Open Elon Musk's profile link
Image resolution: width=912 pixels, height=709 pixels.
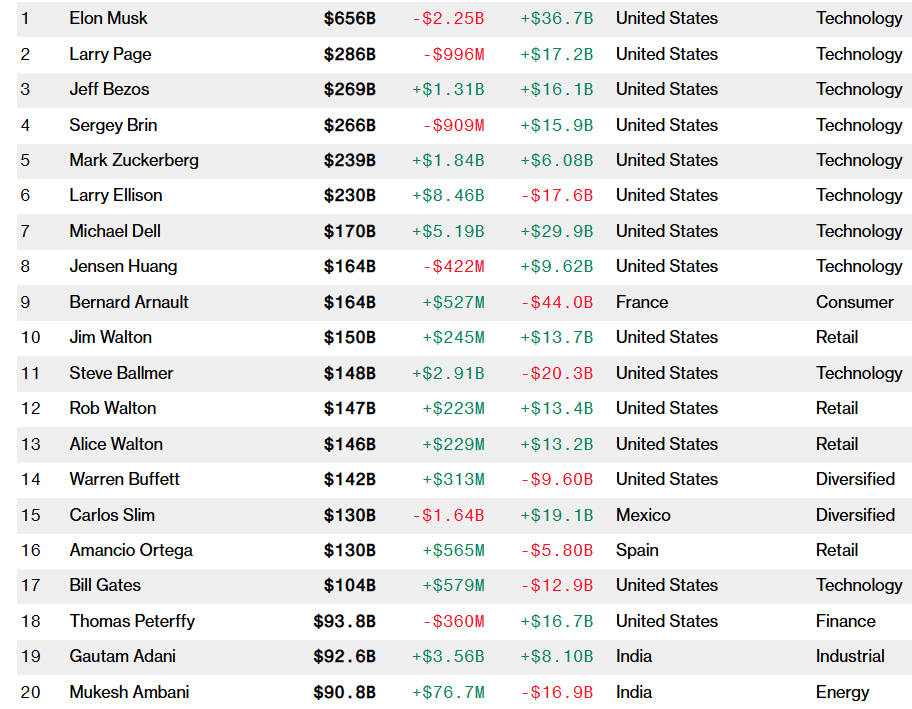click(108, 18)
